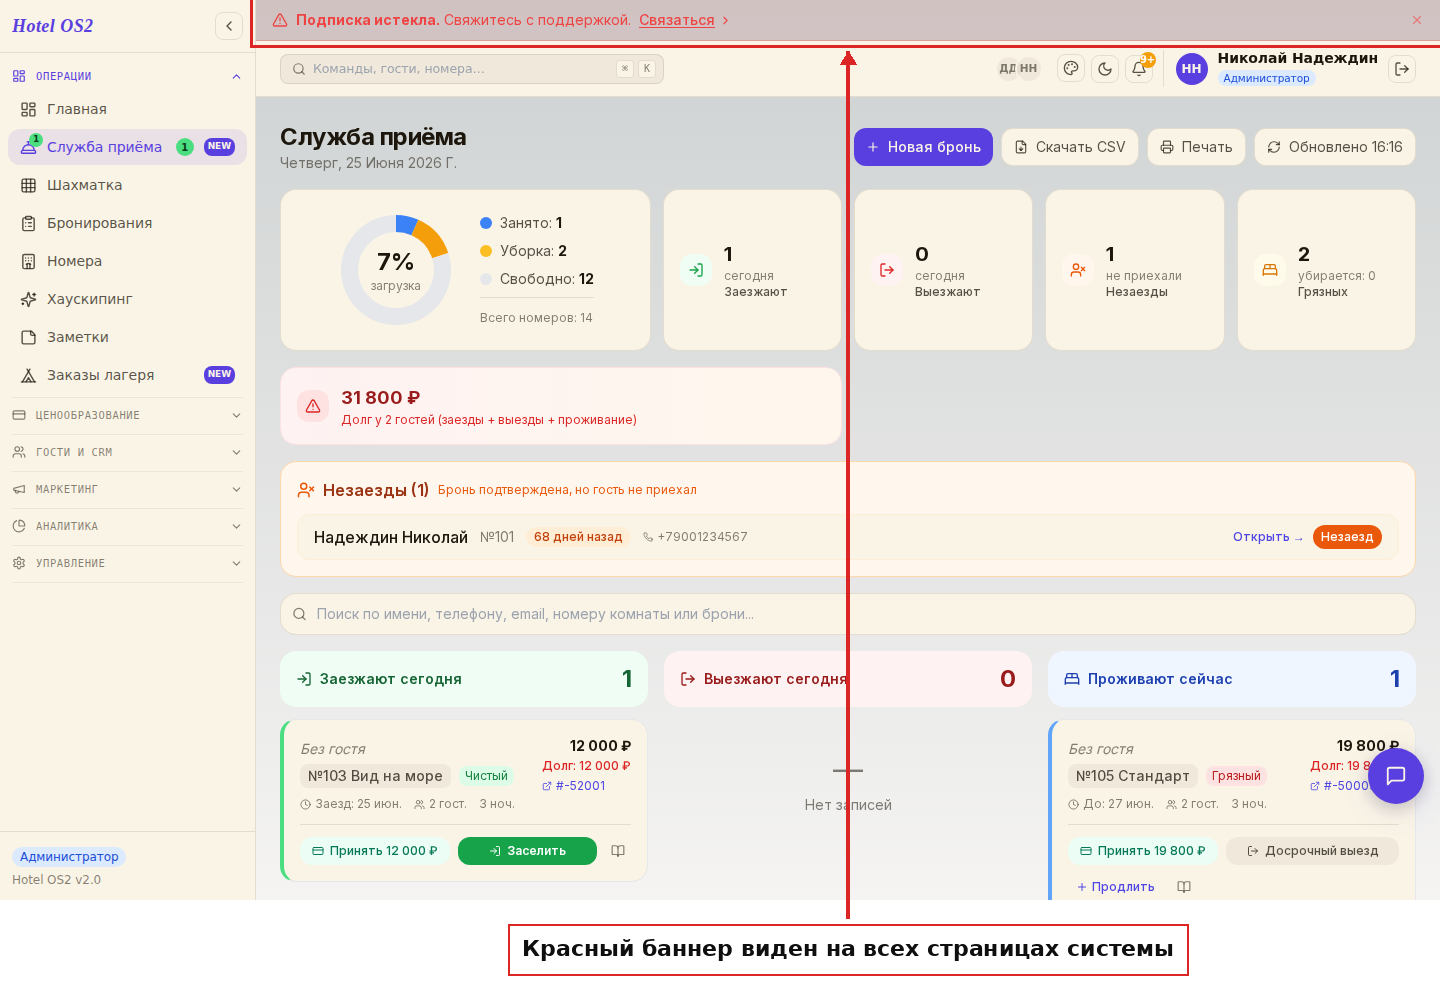This screenshot has width=1440, height=999.
Task: Click the Администратор badge in sidebar footer
Action: pyautogui.click(x=69, y=857)
